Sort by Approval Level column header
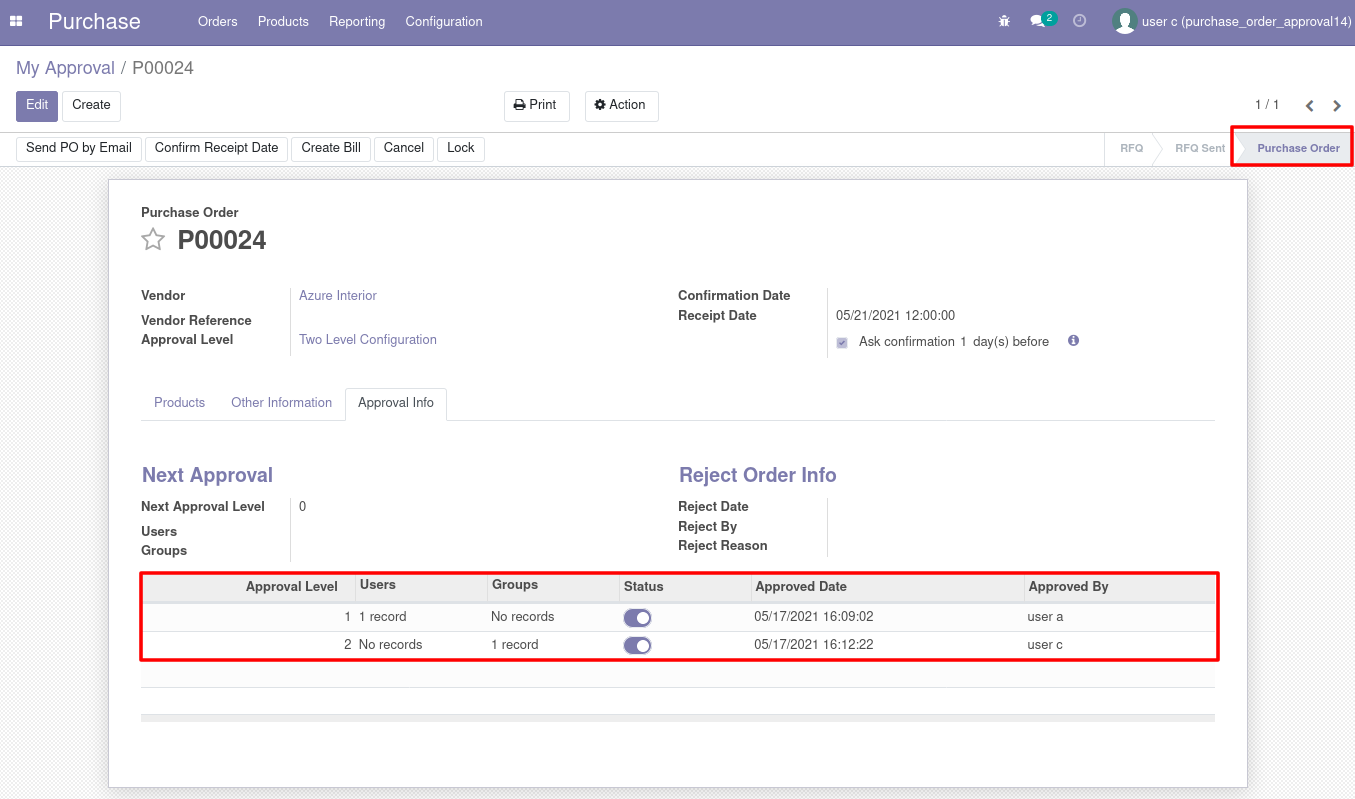This screenshot has height=799, width=1355. click(x=248, y=587)
